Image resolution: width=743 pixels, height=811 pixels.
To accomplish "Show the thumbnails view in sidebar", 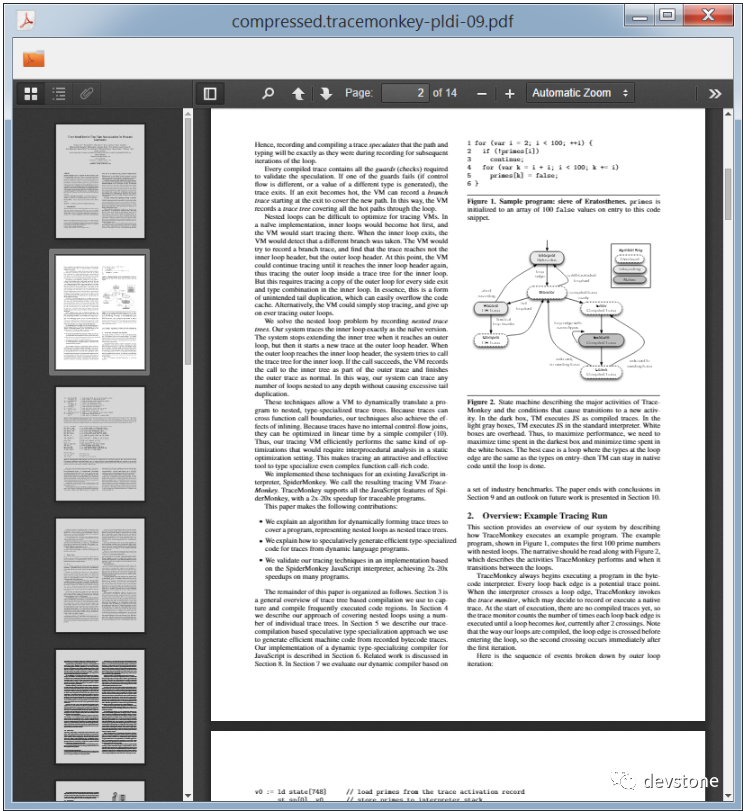I will tap(31, 94).
